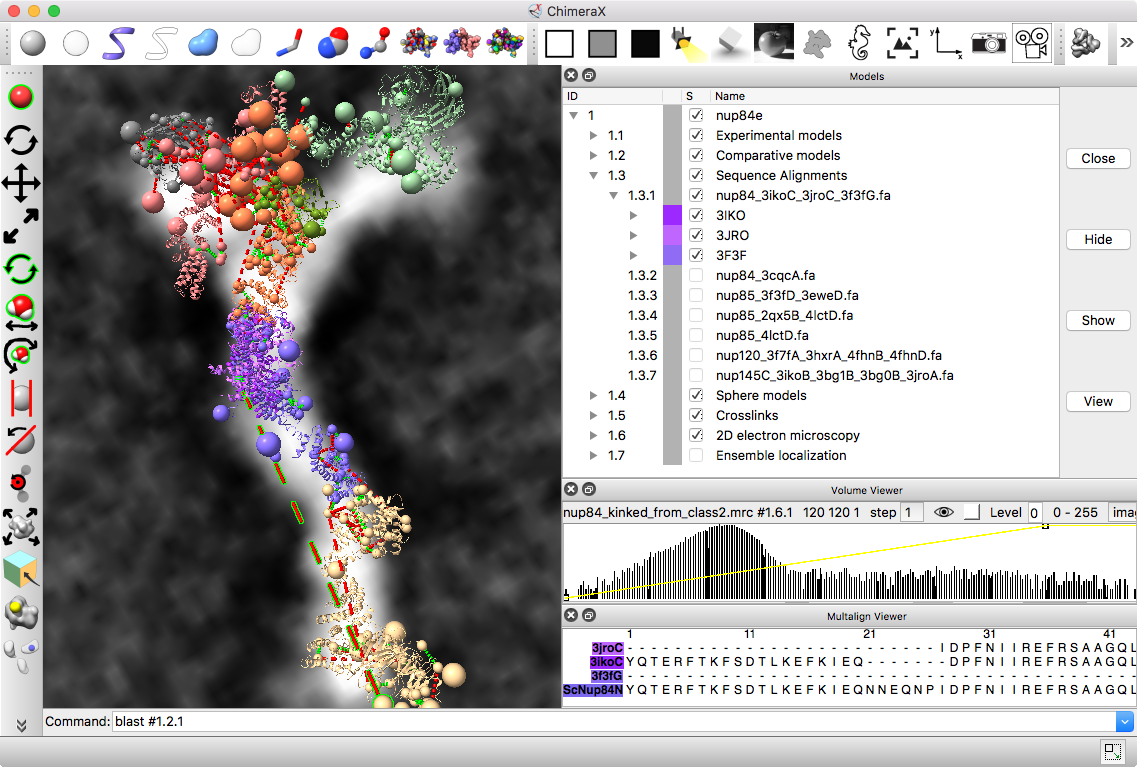Click the snapshot camera icon
Screen dimensions: 1137x767
coord(988,43)
